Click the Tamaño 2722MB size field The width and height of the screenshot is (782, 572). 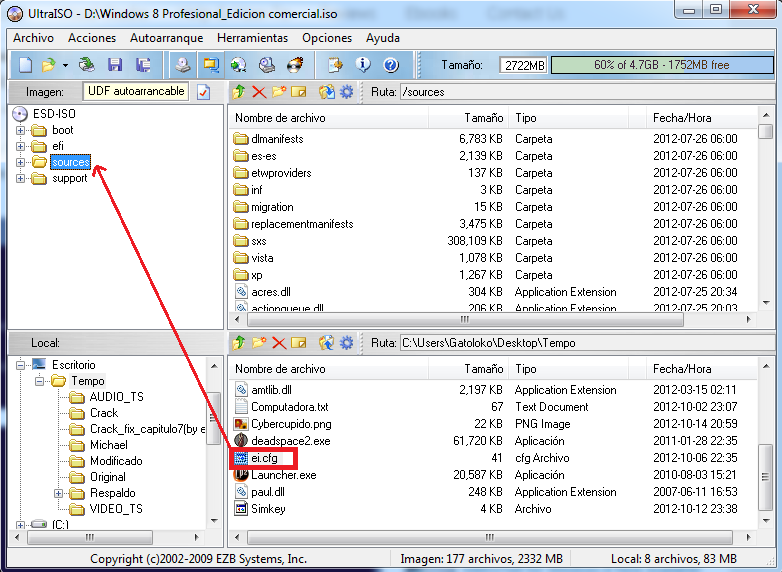[x=523, y=65]
